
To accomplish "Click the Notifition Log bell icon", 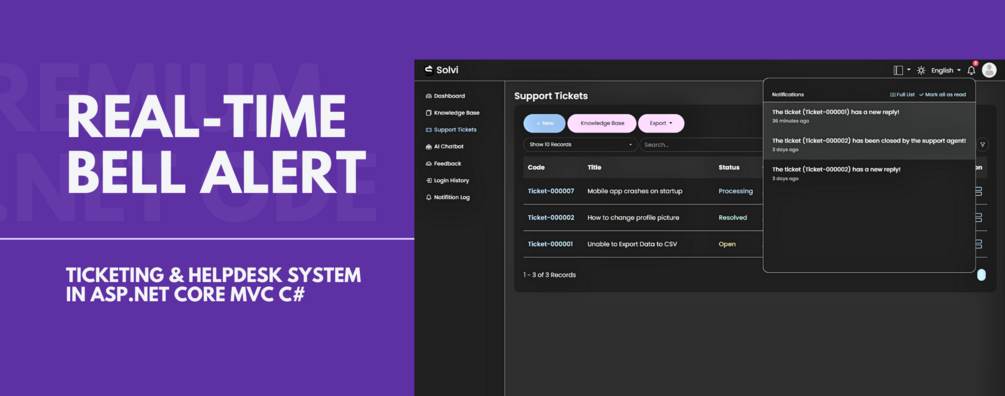I will [428, 197].
